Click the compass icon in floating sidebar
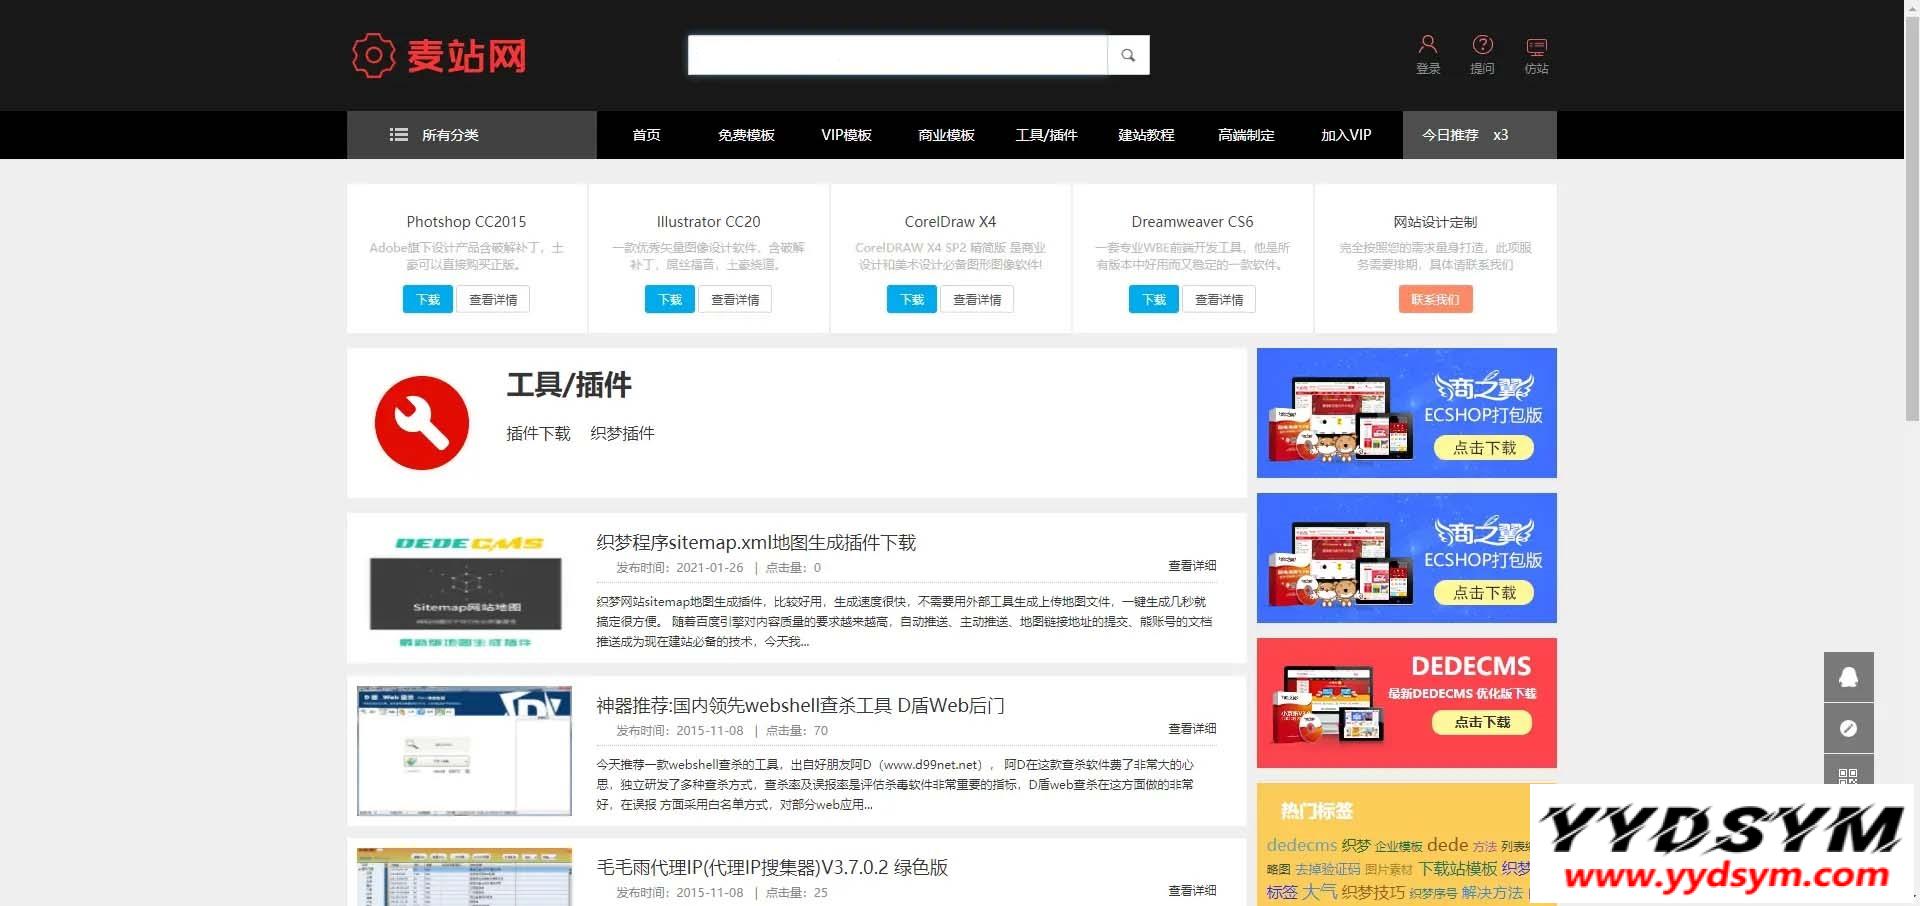This screenshot has height=906, width=1920. tap(1848, 728)
